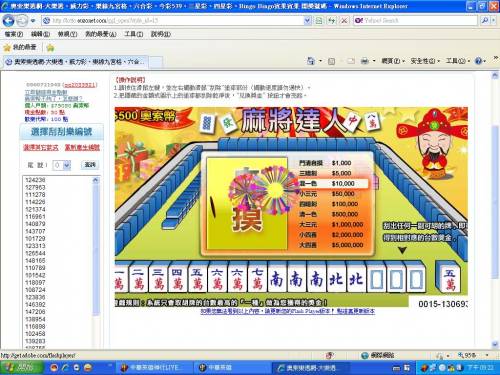This screenshot has height=375, width=500.
Task: Click the Flash Player update link below game
Action: (287, 311)
